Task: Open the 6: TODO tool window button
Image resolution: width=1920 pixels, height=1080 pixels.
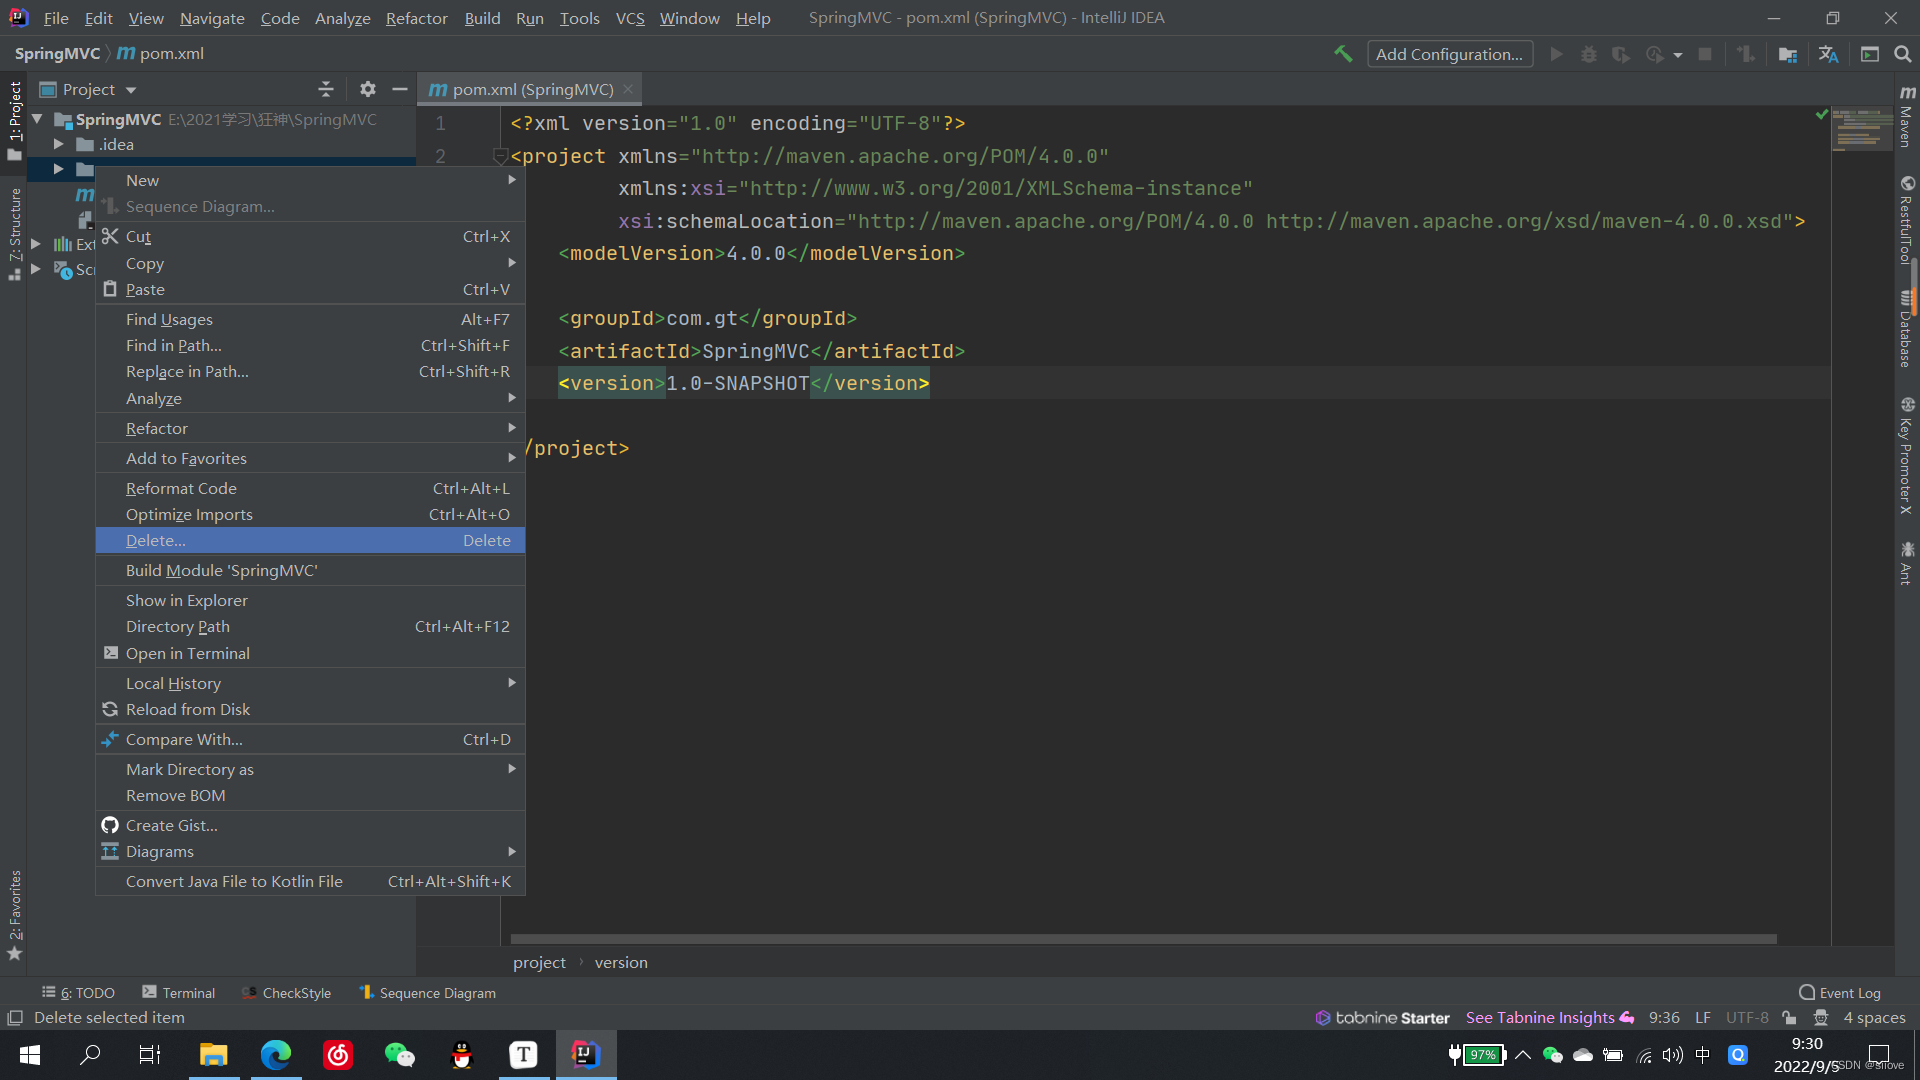Action: tap(78, 993)
